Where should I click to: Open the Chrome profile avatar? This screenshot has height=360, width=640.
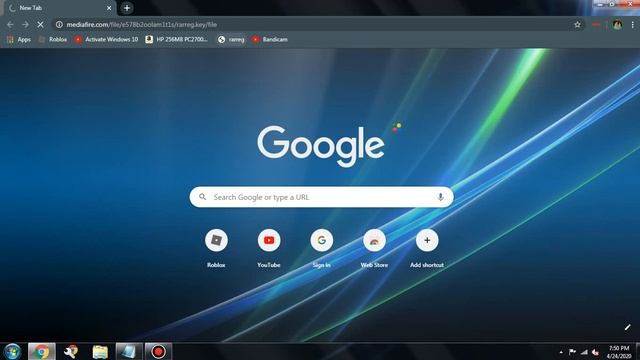617,24
